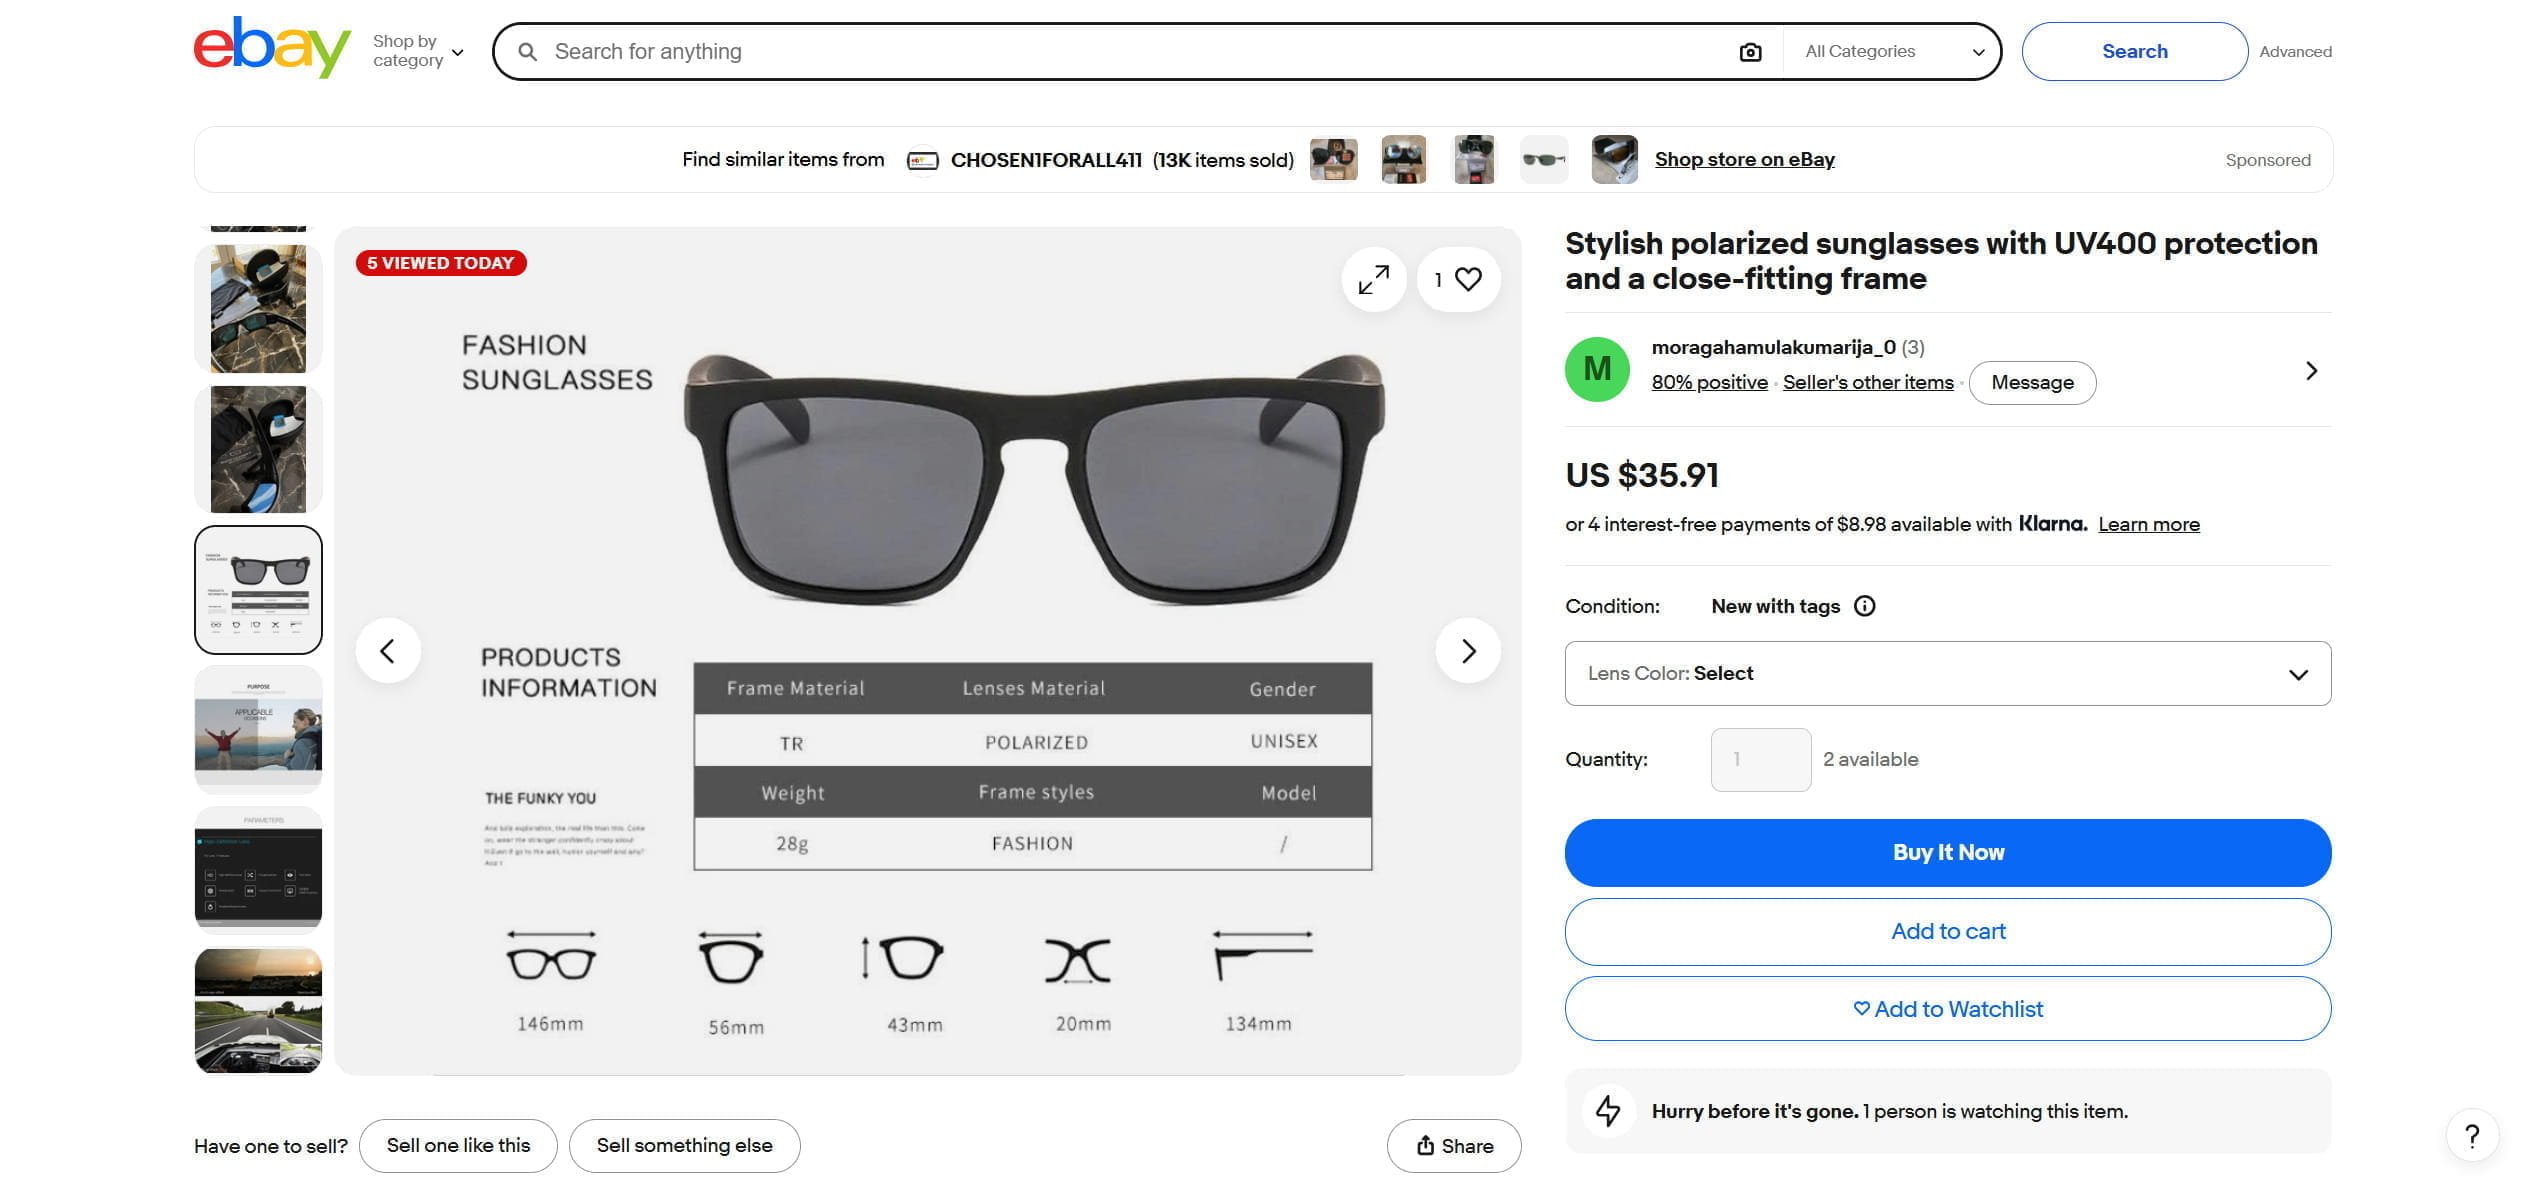The image size is (2526, 1182).
Task: Message the seller
Action: point(2032,383)
